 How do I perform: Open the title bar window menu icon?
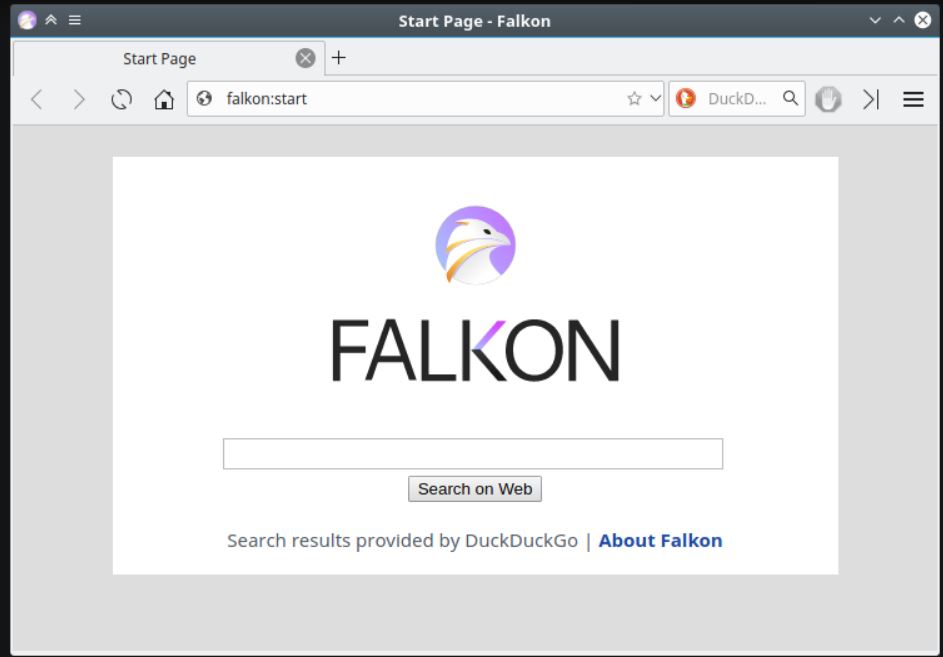point(27,20)
